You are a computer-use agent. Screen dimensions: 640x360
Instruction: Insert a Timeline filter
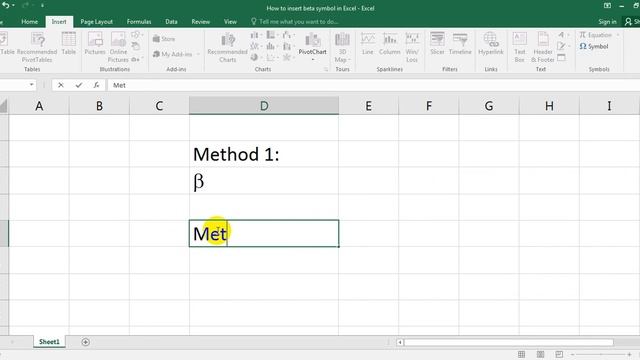[x=460, y=43]
